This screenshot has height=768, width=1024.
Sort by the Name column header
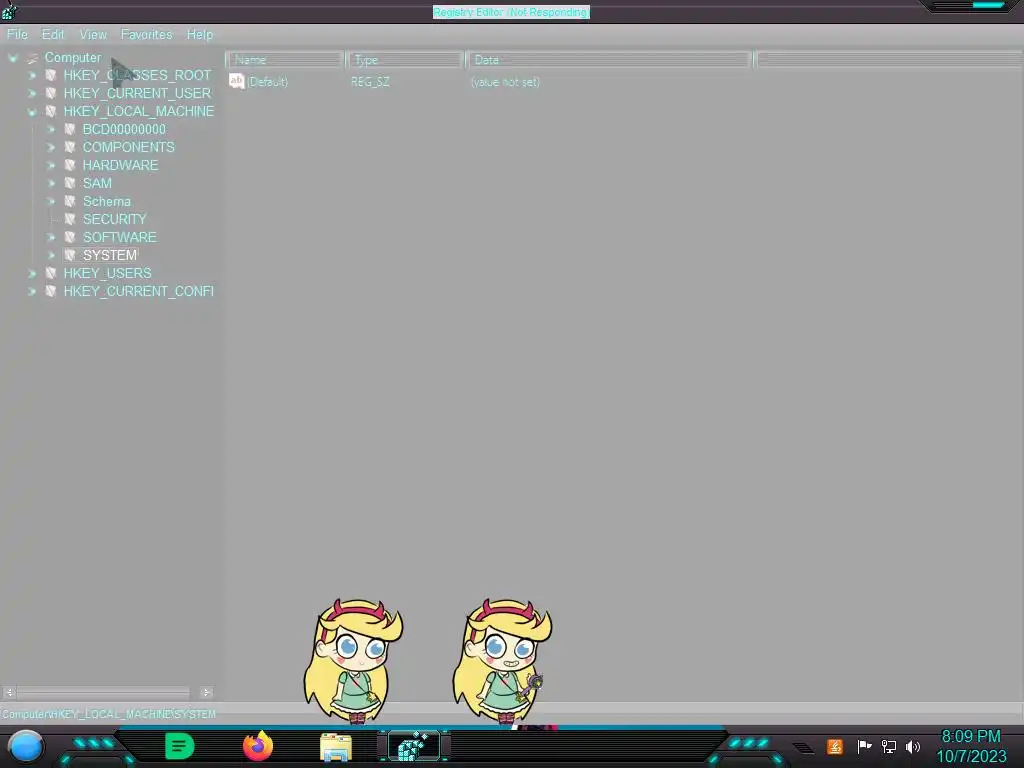click(285, 60)
